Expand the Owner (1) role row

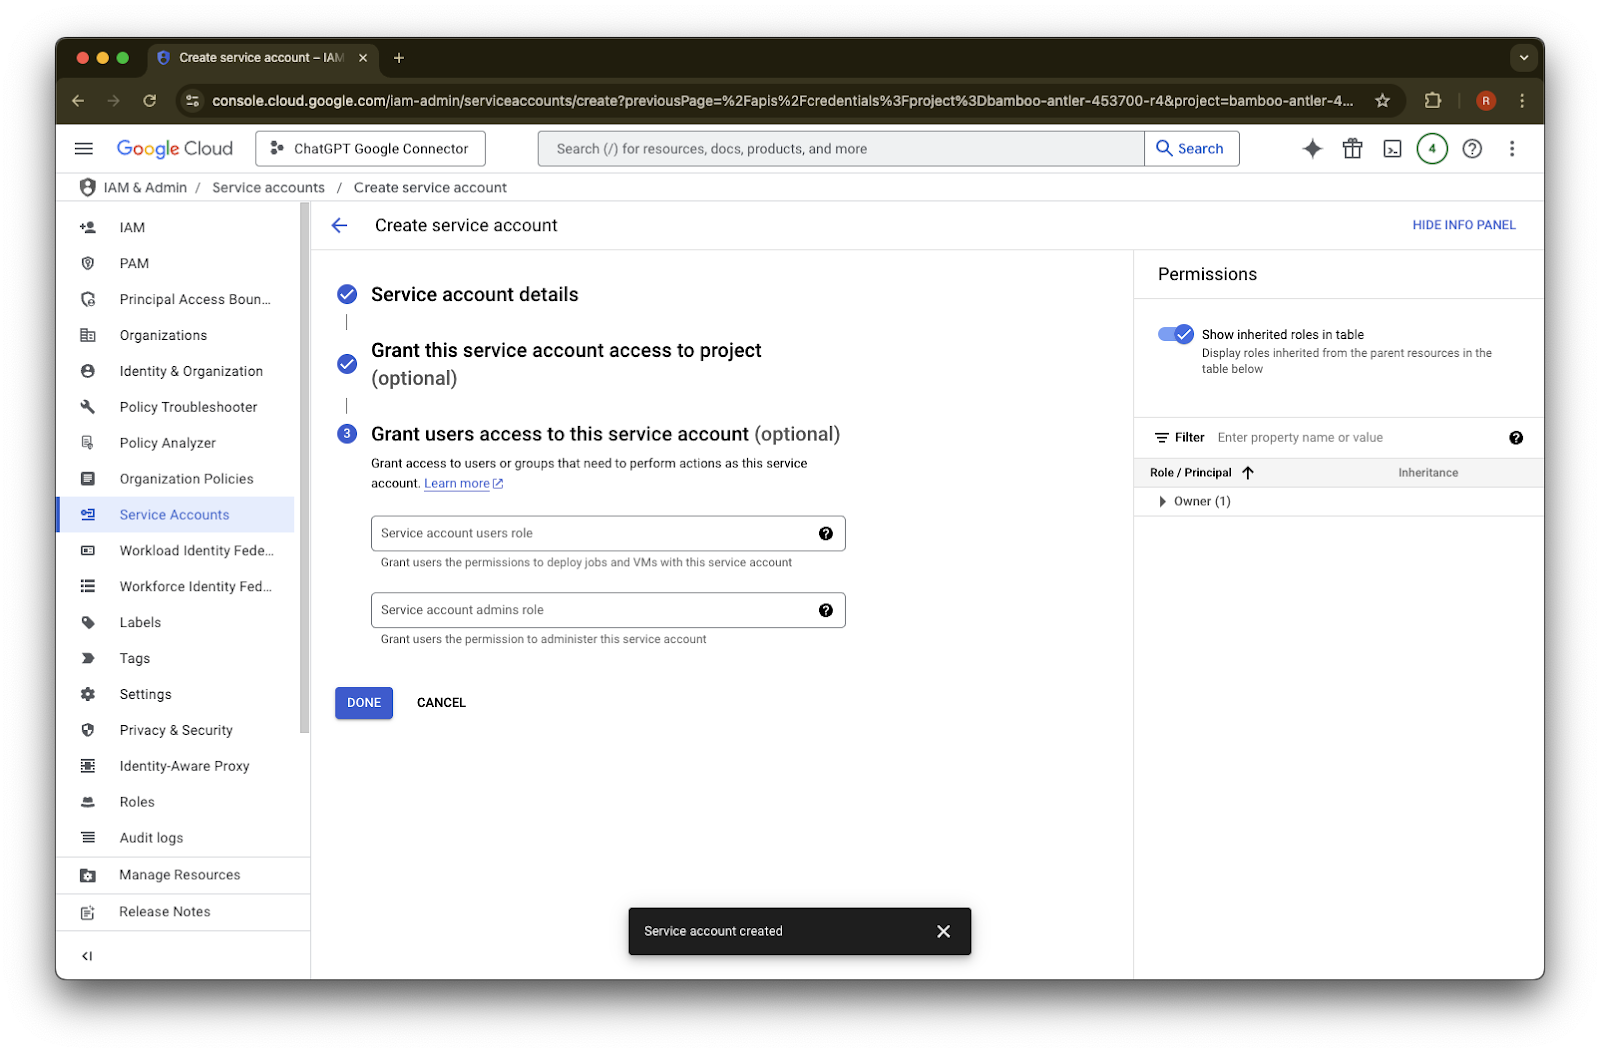coord(1162,502)
